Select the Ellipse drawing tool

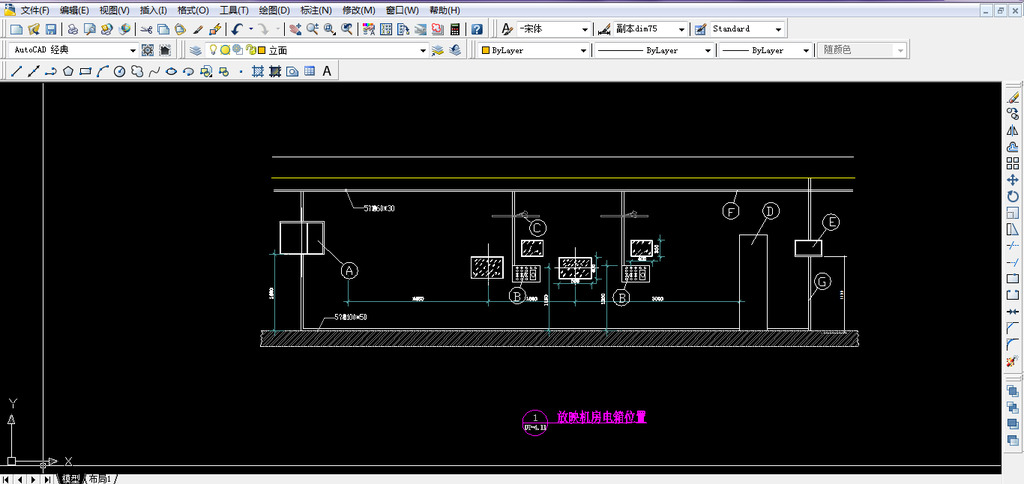click(171, 71)
